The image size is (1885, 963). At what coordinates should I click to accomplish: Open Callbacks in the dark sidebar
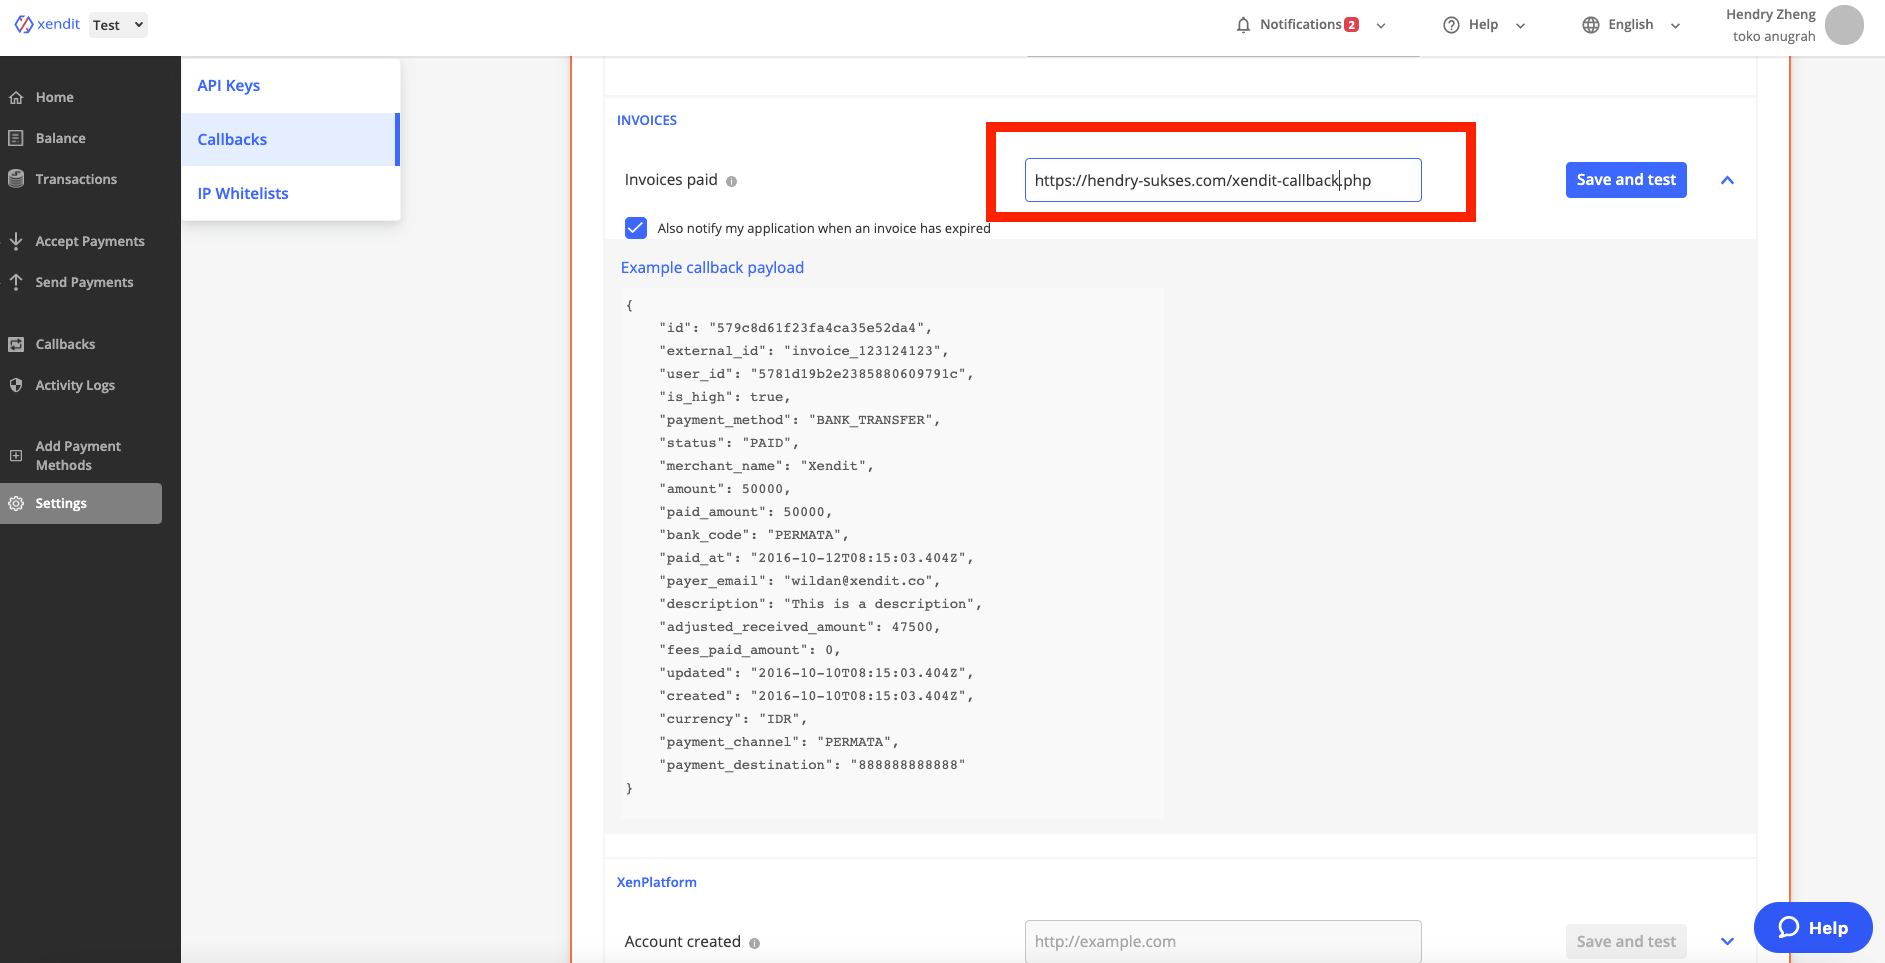65,344
